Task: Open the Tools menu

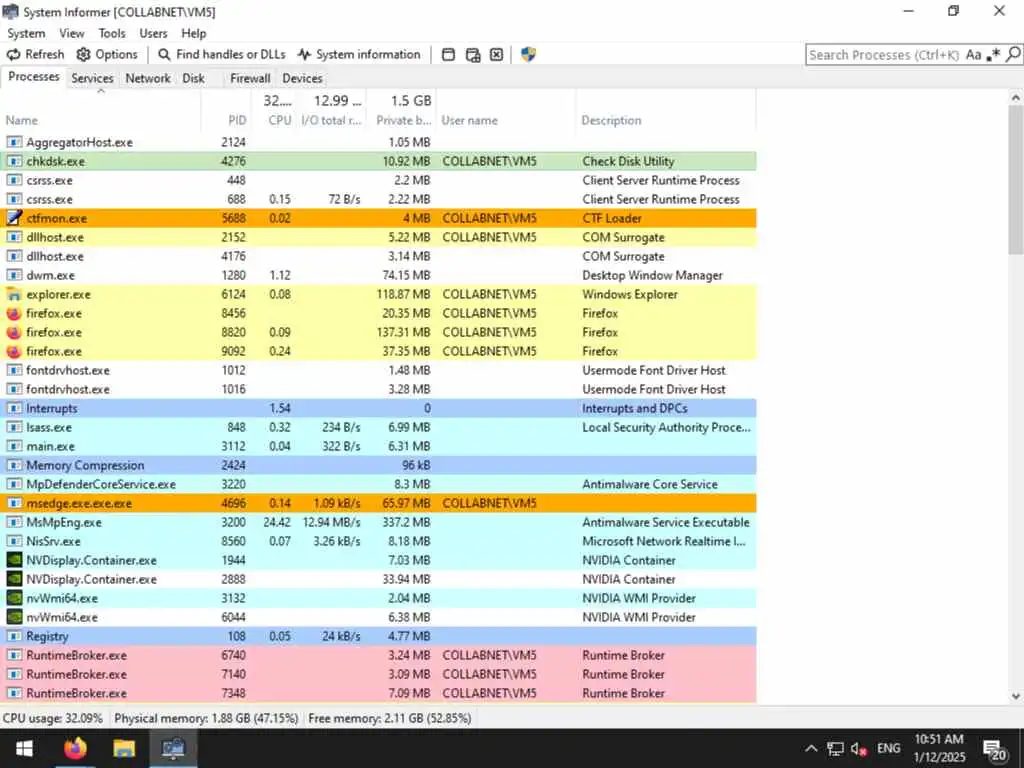Action: 112,33
